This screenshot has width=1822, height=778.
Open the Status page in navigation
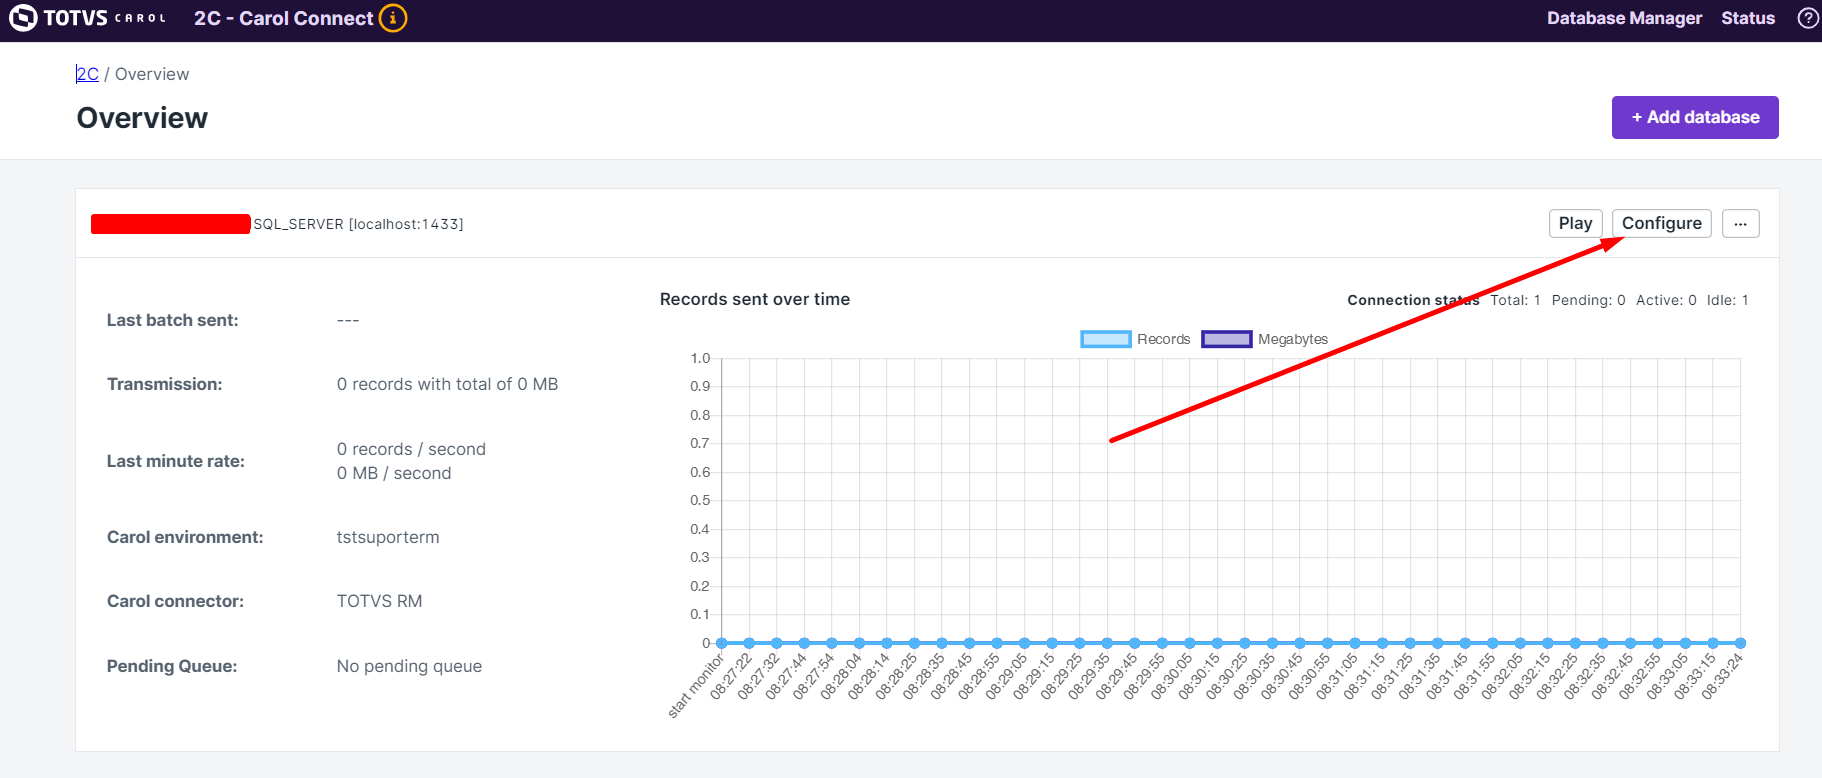(x=1747, y=18)
